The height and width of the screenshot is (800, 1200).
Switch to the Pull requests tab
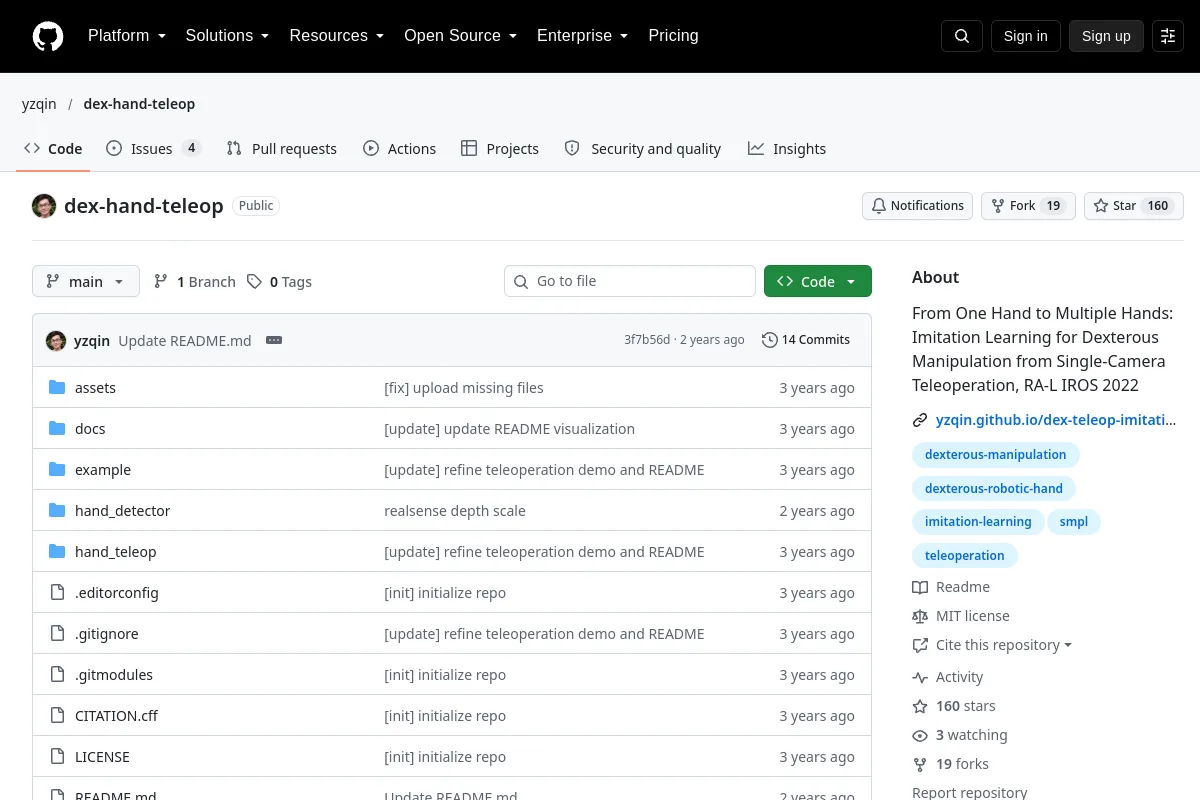pos(282,149)
